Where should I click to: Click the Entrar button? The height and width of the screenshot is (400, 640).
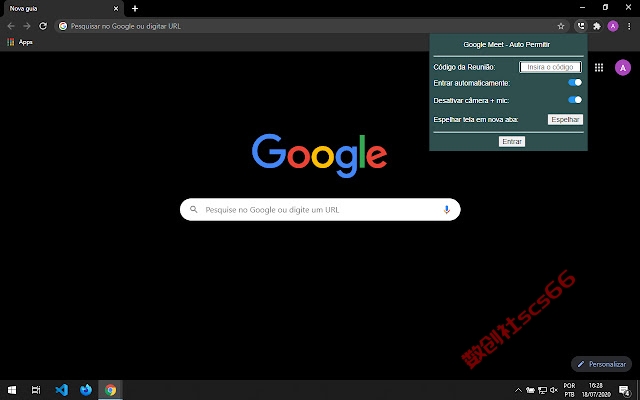click(512, 142)
